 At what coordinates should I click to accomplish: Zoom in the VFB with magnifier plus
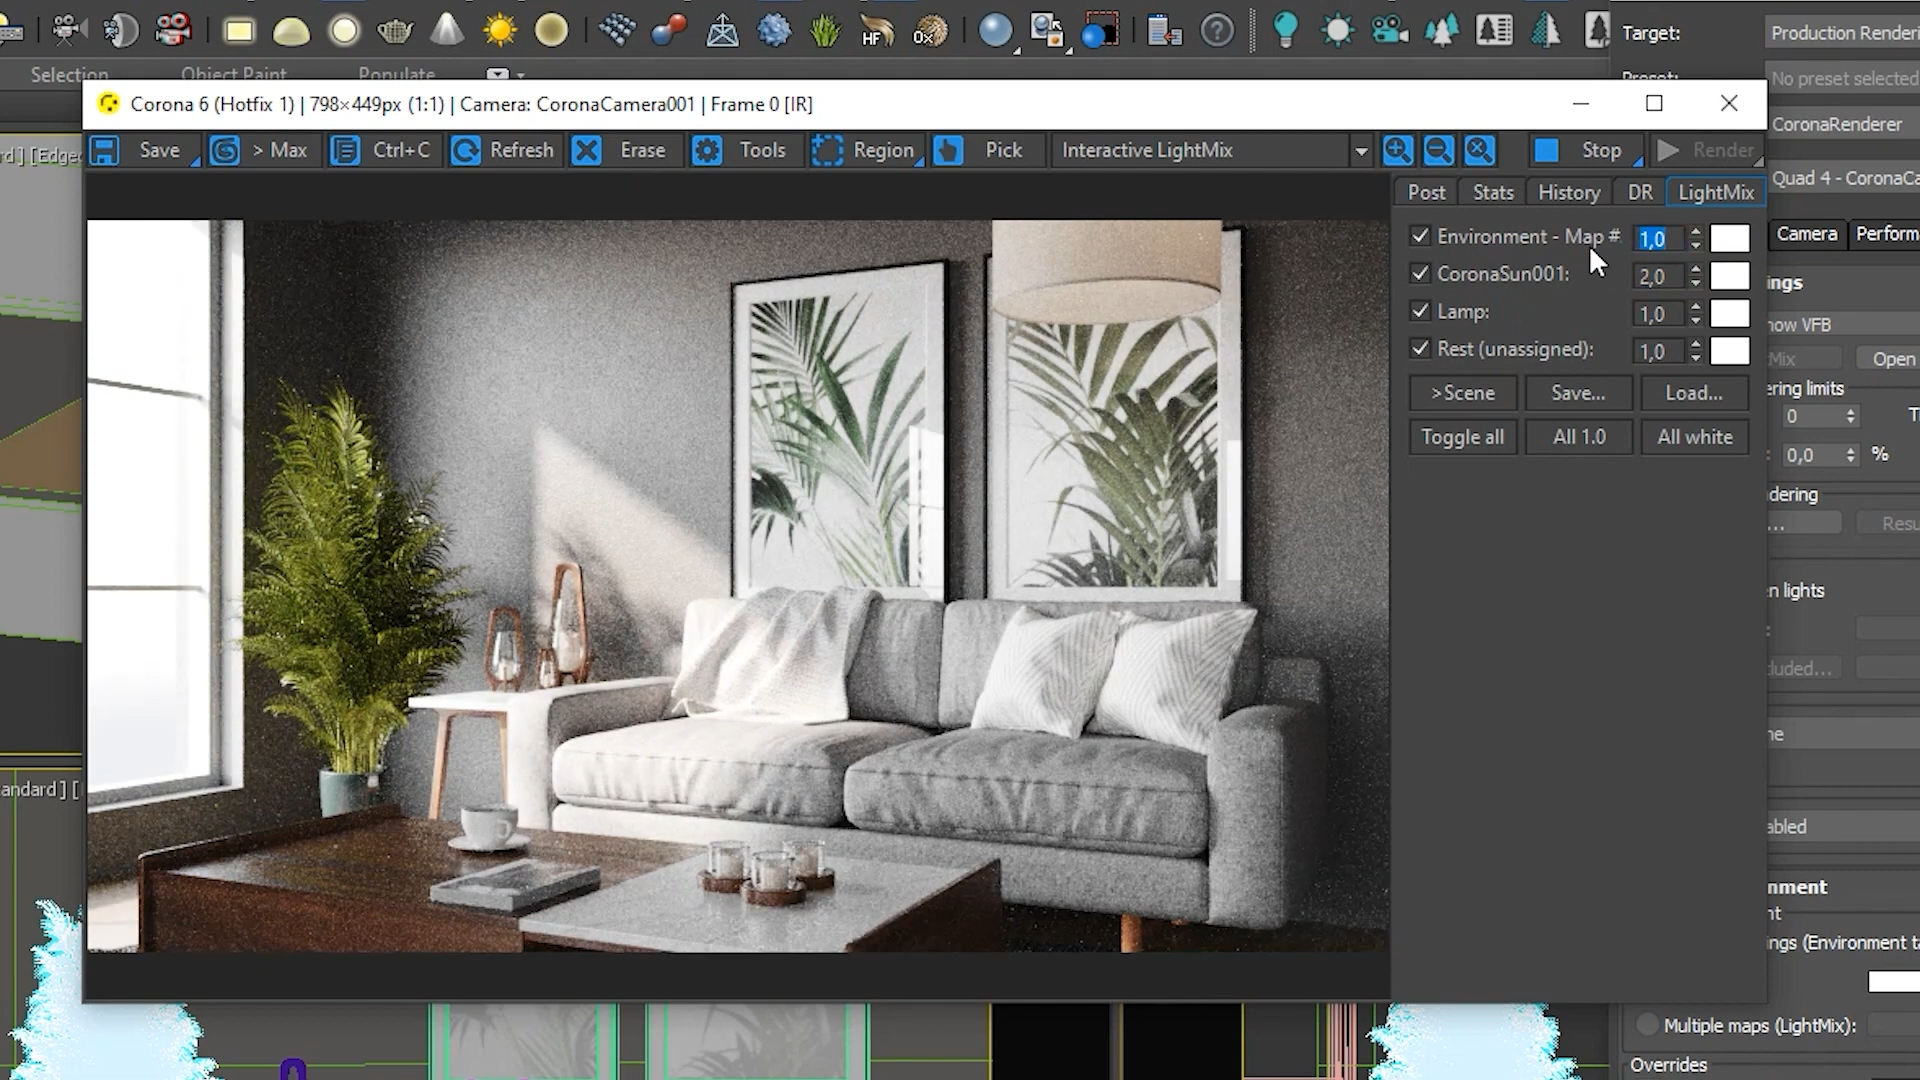tap(1398, 150)
